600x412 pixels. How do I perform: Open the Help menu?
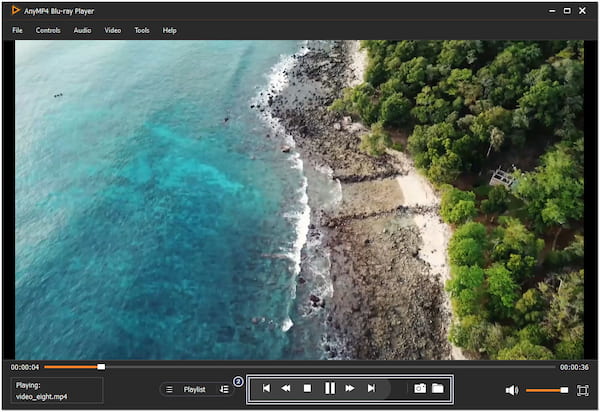[169, 30]
